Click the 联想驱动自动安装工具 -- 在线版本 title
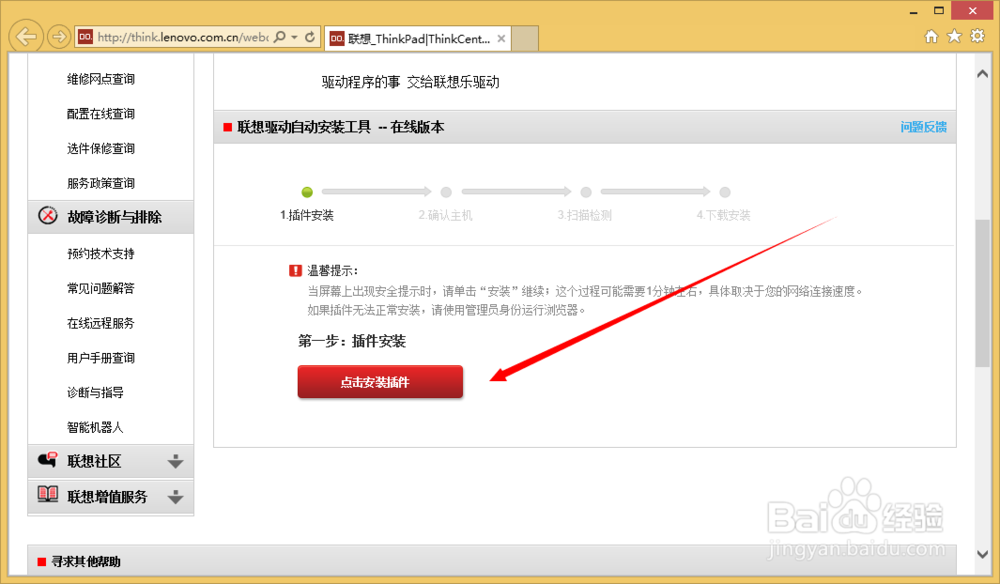 point(341,127)
